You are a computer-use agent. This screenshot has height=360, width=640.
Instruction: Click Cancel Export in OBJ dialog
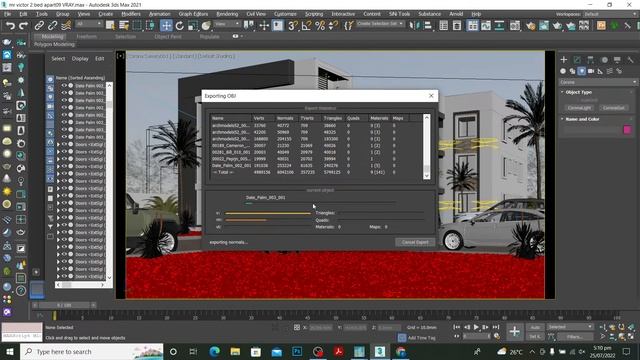click(x=415, y=242)
